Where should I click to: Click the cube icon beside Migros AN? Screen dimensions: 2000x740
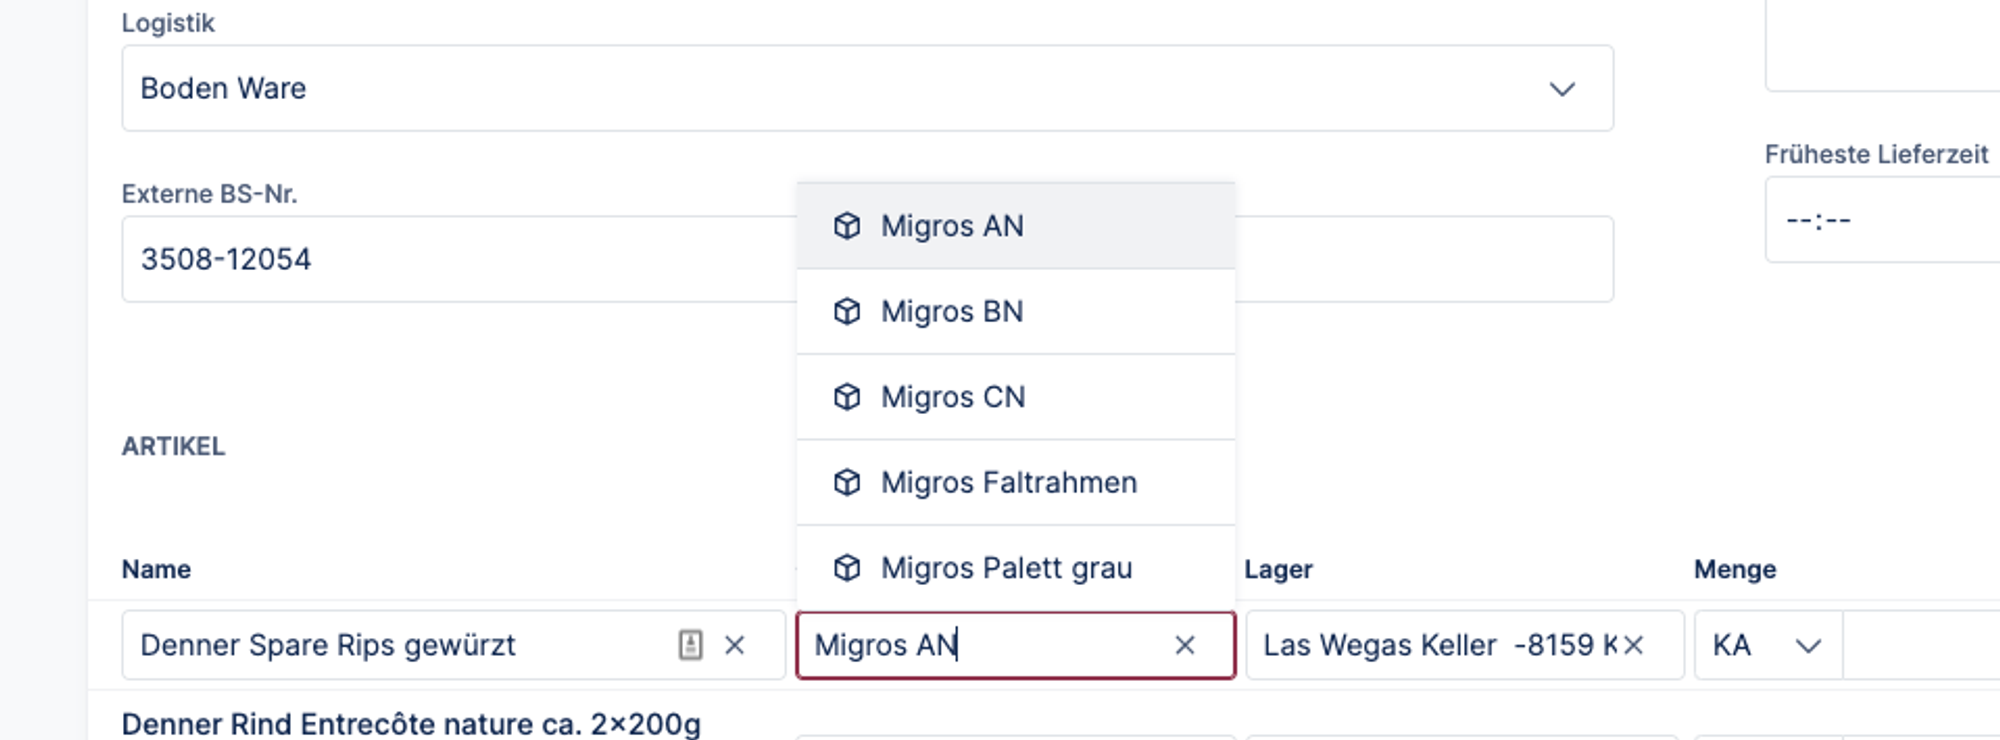pos(847,226)
